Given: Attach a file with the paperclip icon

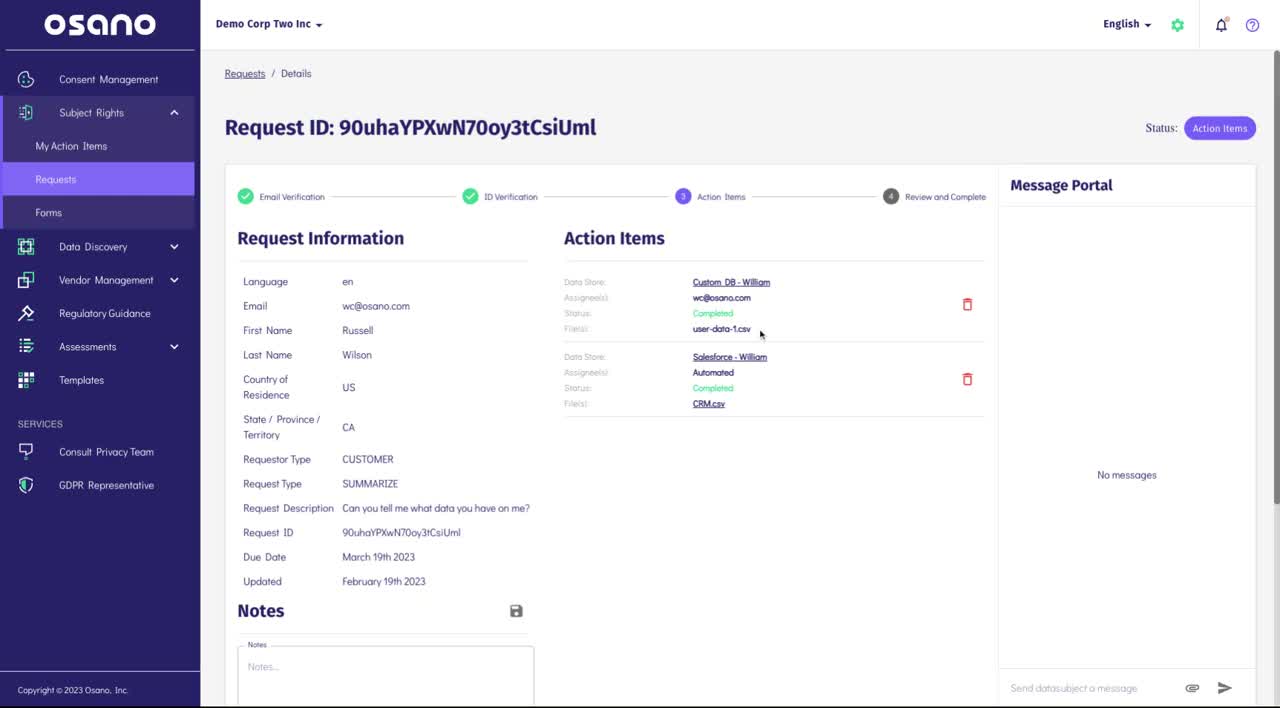Looking at the screenshot, I should (1192, 688).
